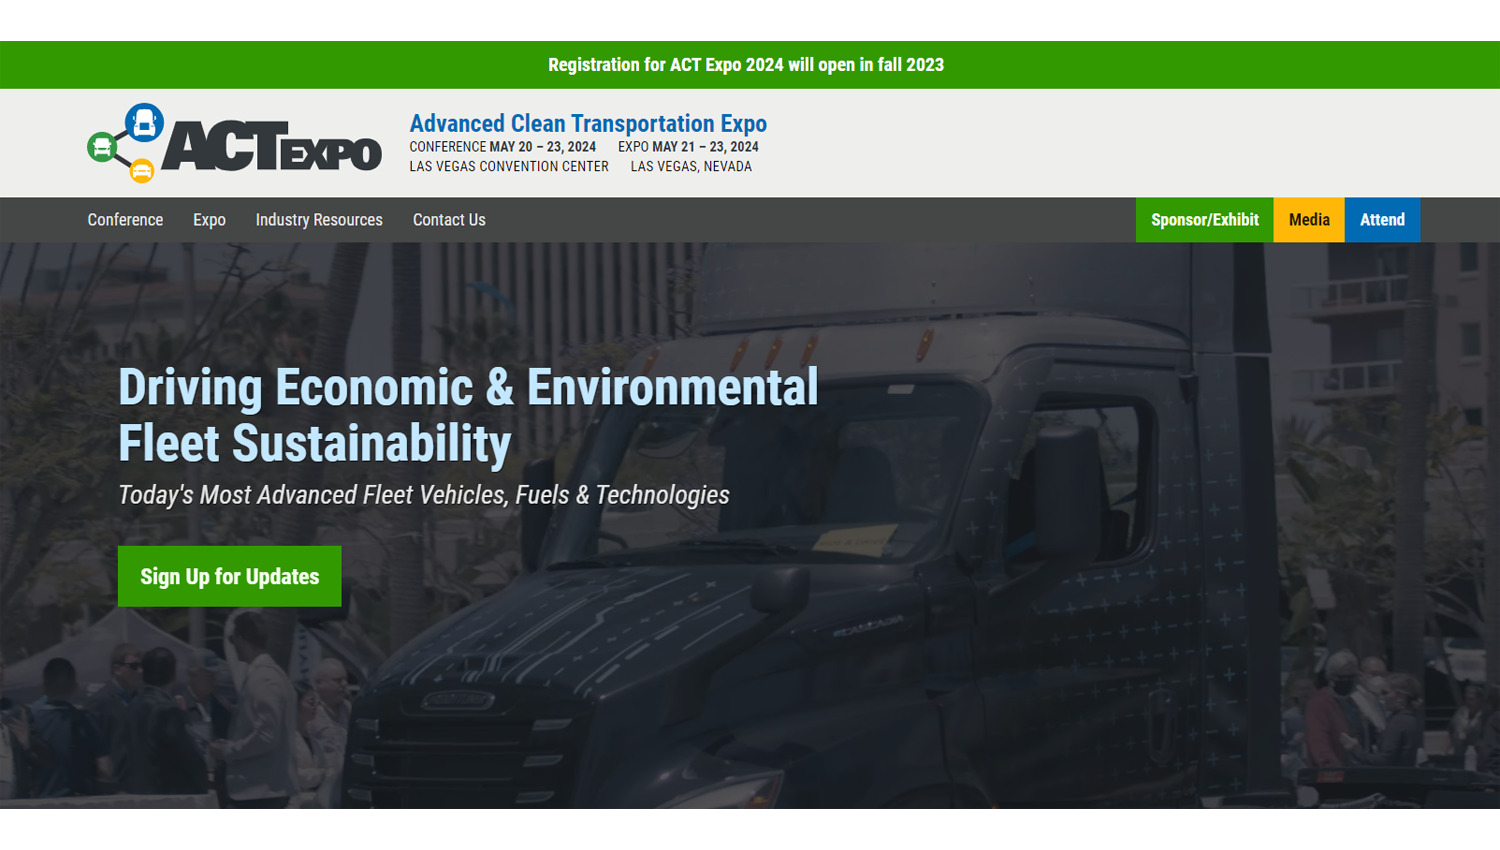Select the yellow Media button
The height and width of the screenshot is (850, 1500).
point(1308,220)
